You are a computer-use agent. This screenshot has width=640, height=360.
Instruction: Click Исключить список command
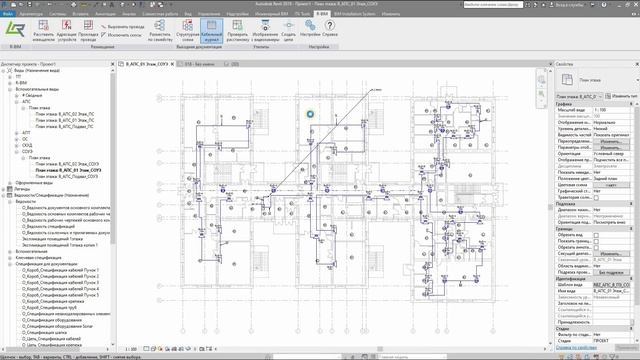[x=121, y=35]
